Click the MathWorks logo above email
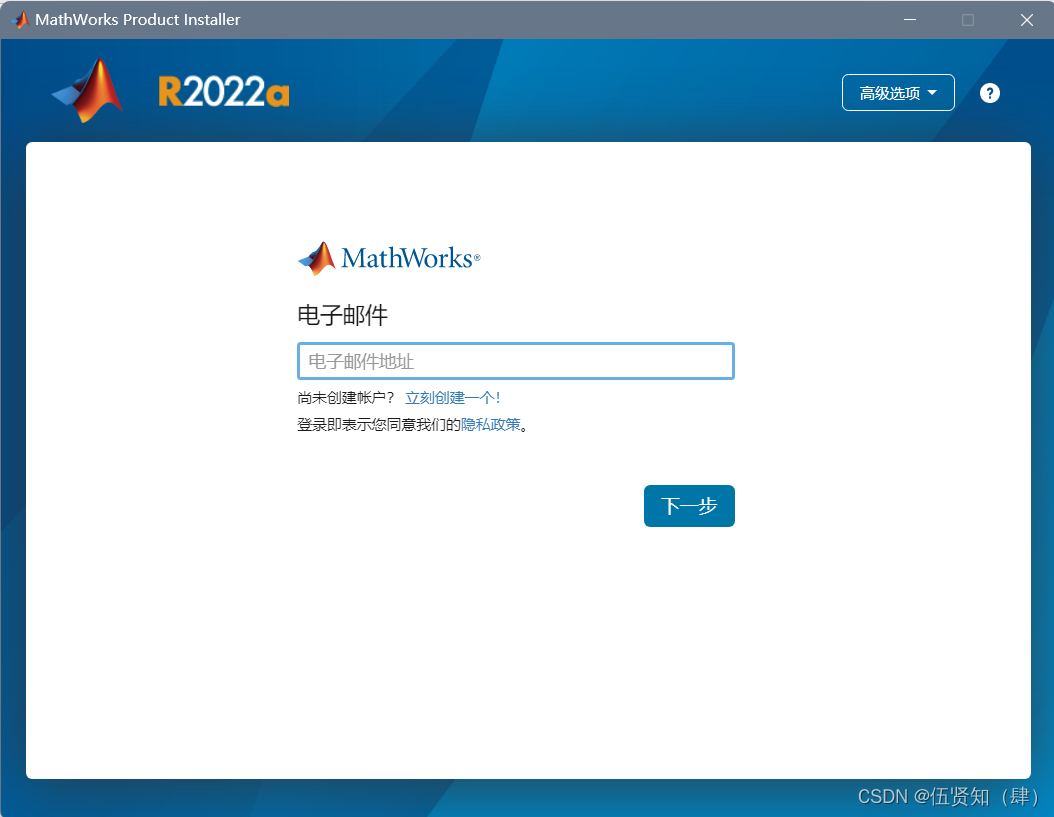Image resolution: width=1054 pixels, height=817 pixels. click(x=389, y=258)
